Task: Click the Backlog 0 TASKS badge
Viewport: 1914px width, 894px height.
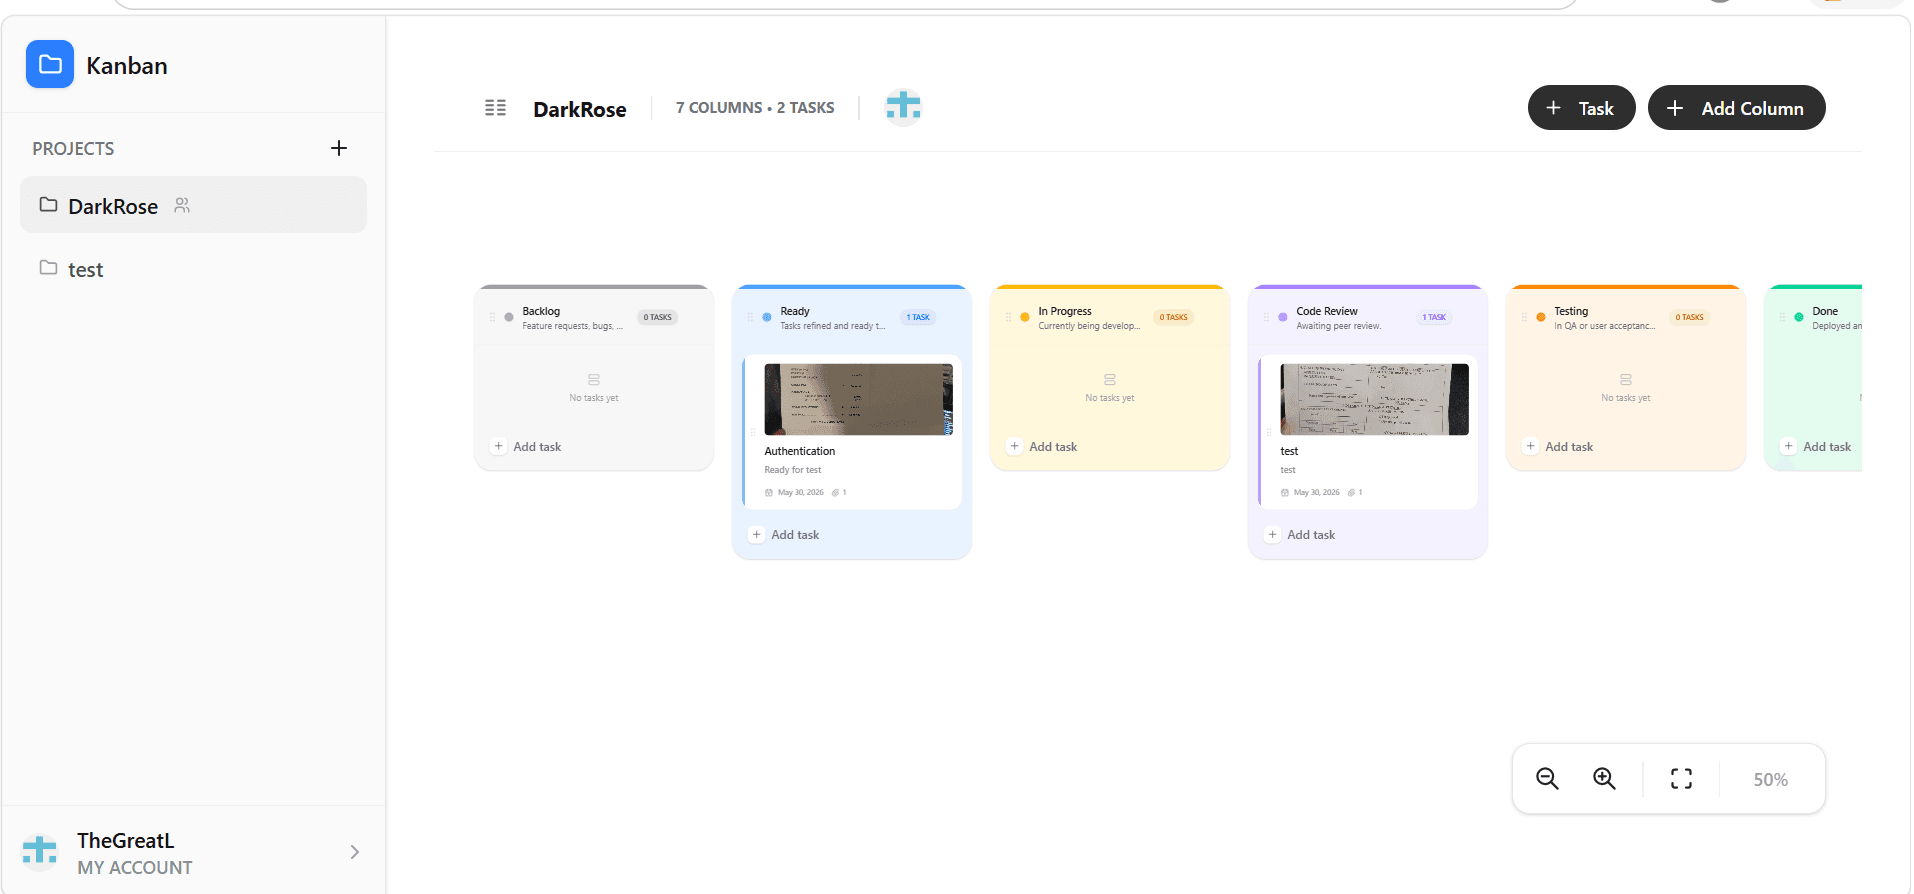Action: point(657,317)
